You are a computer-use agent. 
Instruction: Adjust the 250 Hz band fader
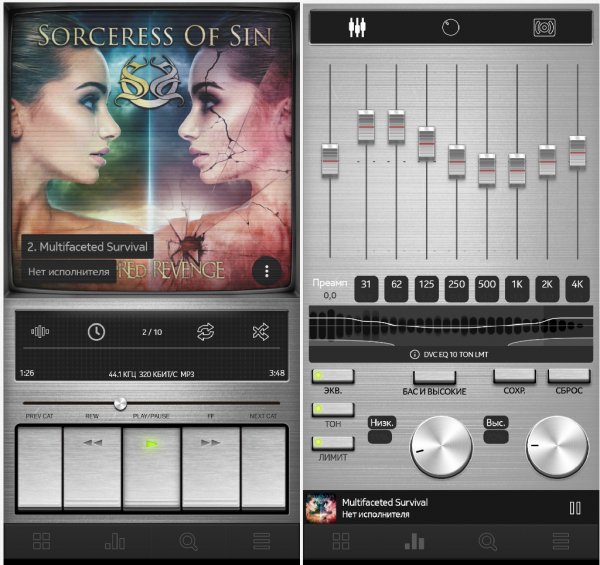click(457, 161)
